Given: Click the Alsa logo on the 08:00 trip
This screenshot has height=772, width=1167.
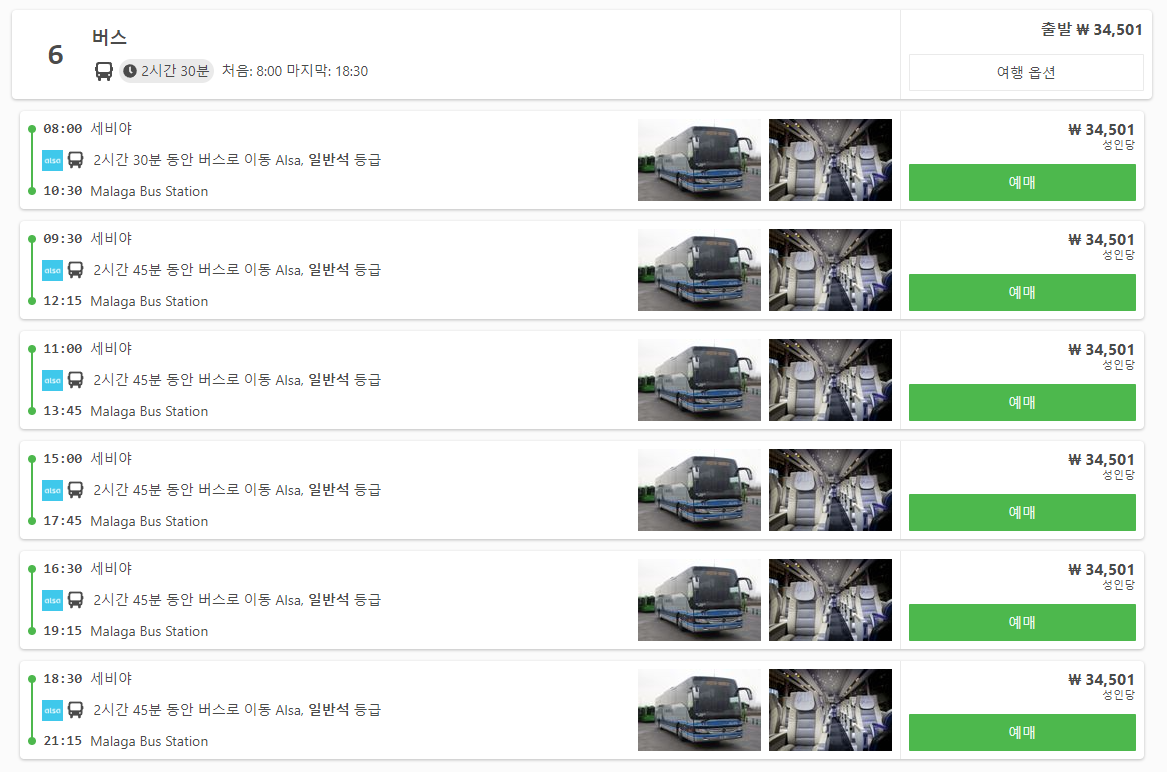Looking at the screenshot, I should 52,160.
